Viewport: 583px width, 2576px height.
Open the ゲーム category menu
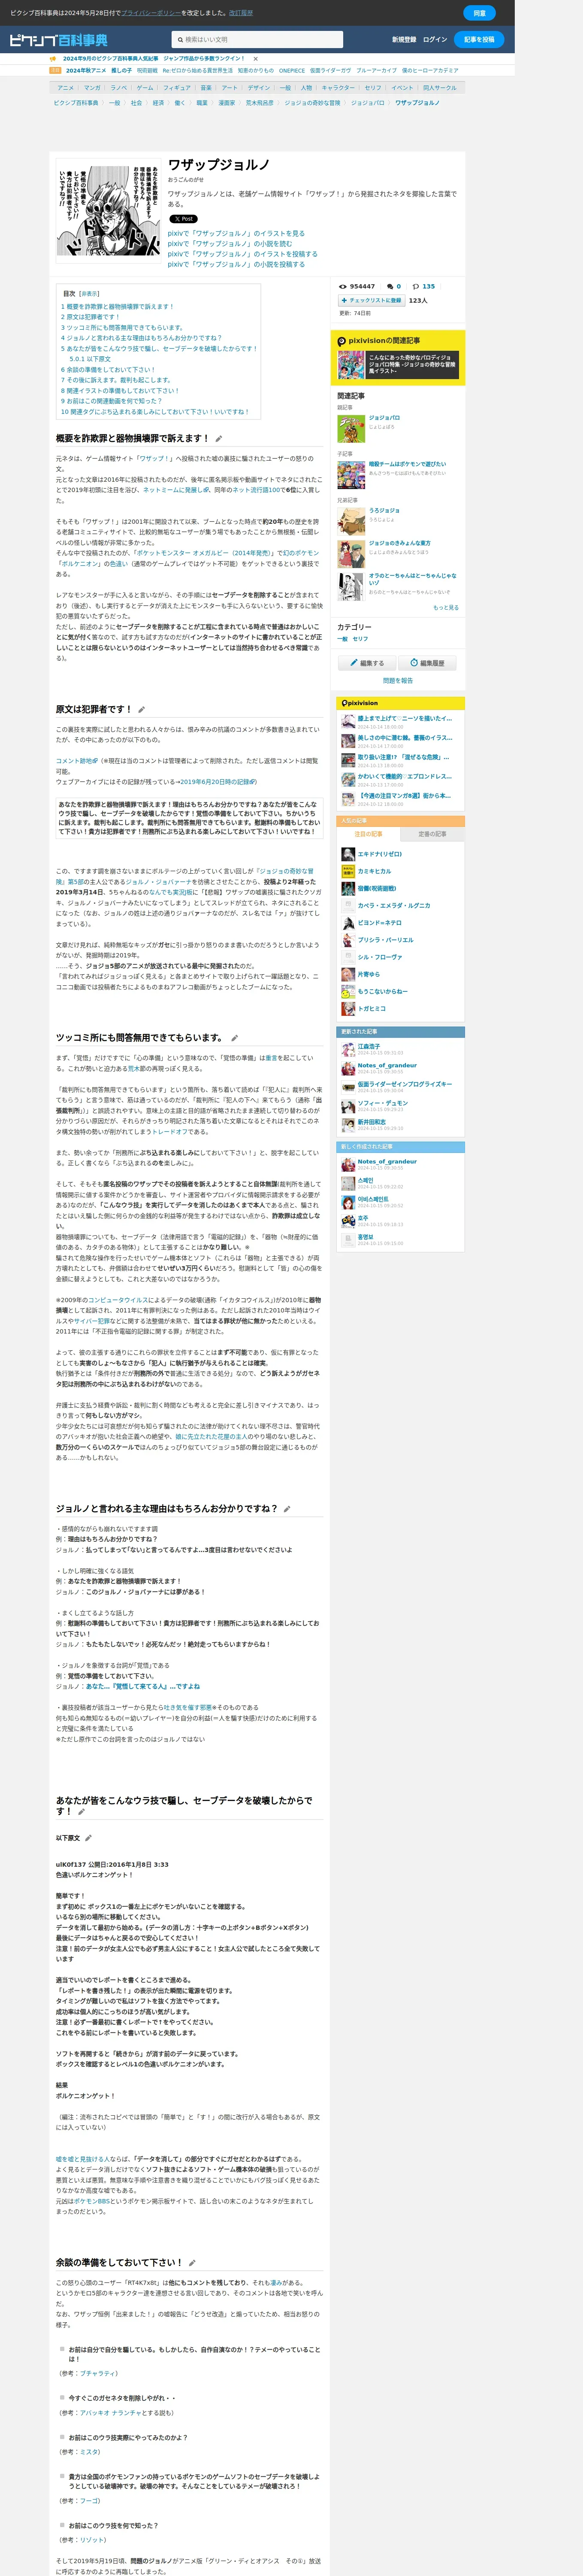pos(145,88)
